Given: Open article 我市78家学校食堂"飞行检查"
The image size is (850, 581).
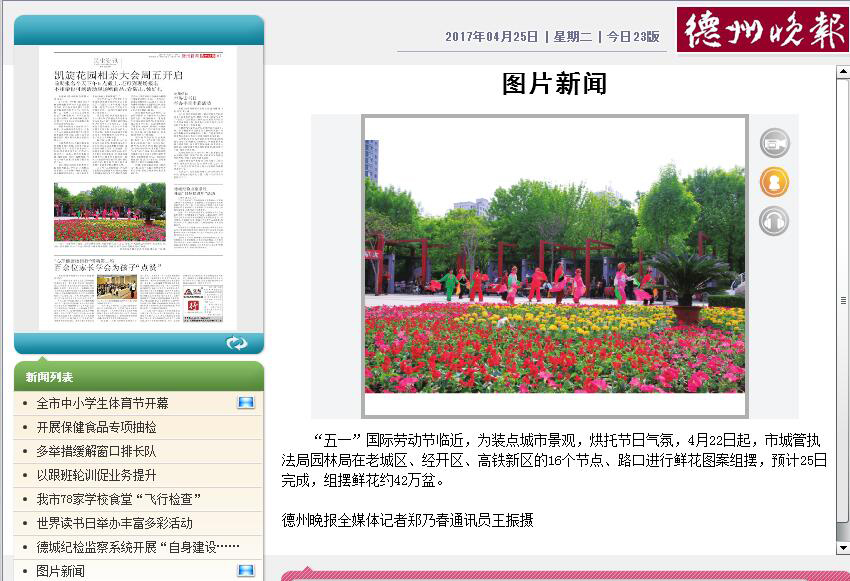Looking at the screenshot, I should pyautogui.click(x=120, y=499).
